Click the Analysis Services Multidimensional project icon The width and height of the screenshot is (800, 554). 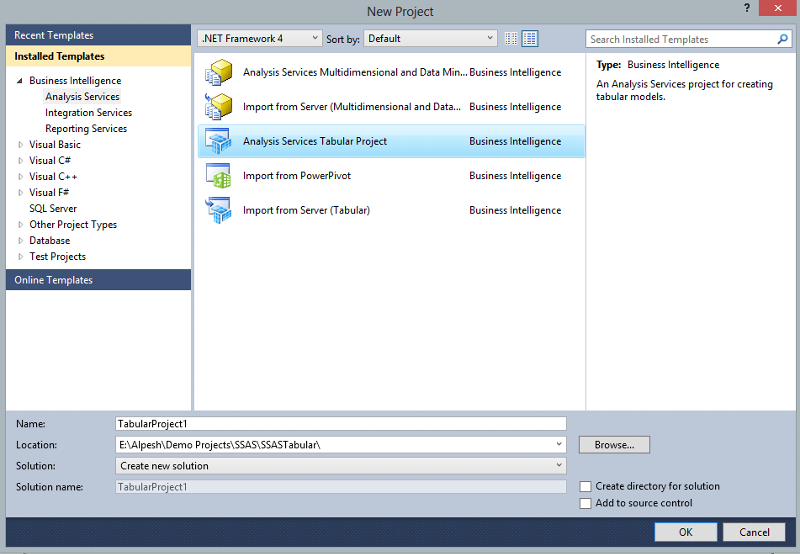(218, 72)
